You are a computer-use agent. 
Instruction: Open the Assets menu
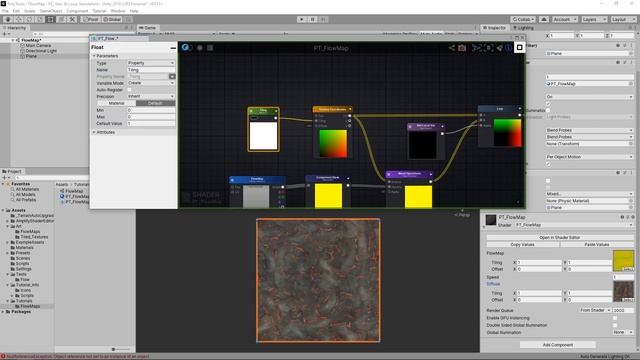tap(30, 11)
